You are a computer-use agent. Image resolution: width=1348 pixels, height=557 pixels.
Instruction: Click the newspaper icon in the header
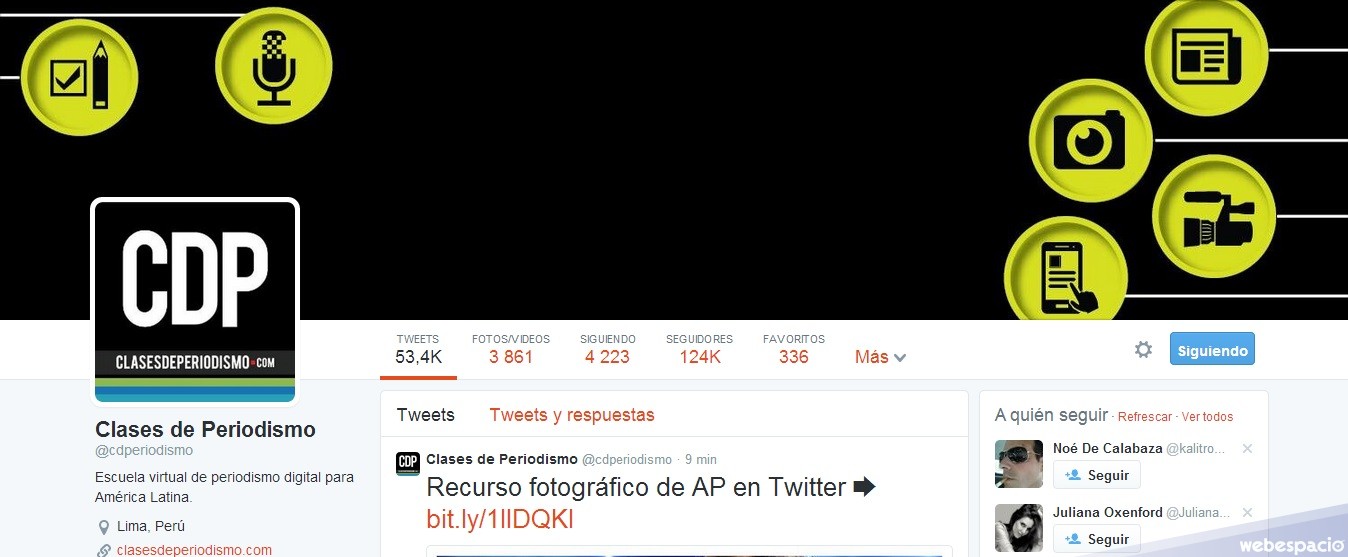click(1206, 49)
